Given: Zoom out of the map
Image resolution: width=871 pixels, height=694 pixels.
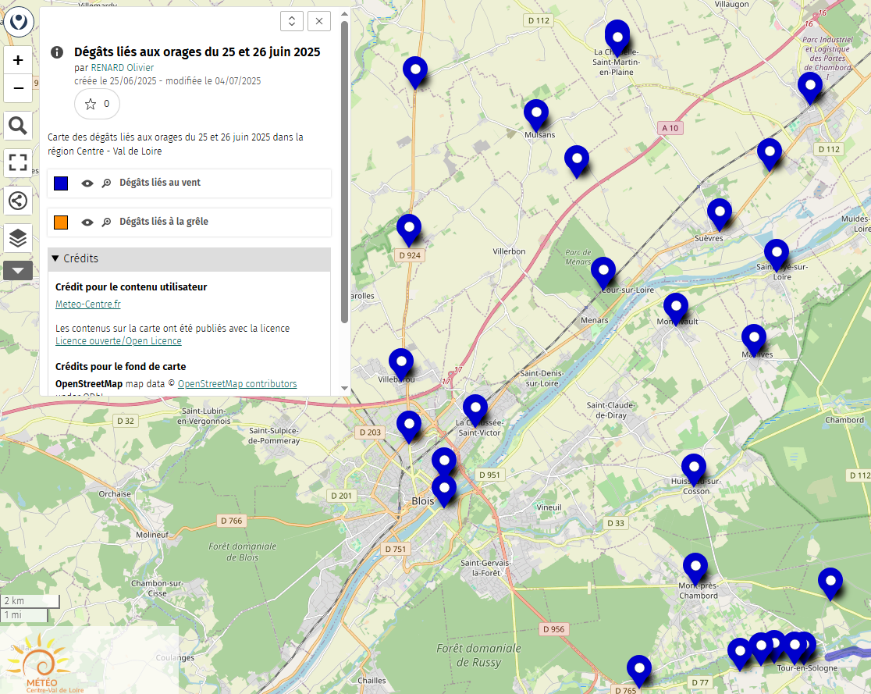Looking at the screenshot, I should tap(18, 88).
